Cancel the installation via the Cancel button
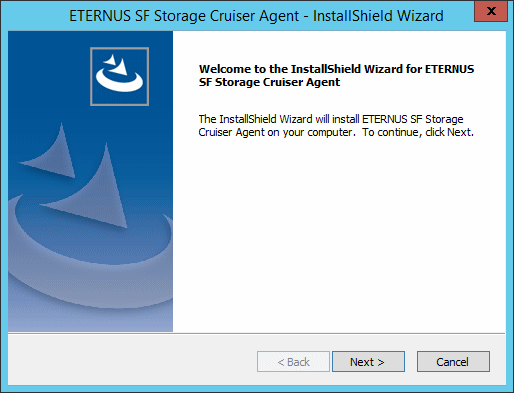This screenshot has height=393, width=514. point(453,362)
